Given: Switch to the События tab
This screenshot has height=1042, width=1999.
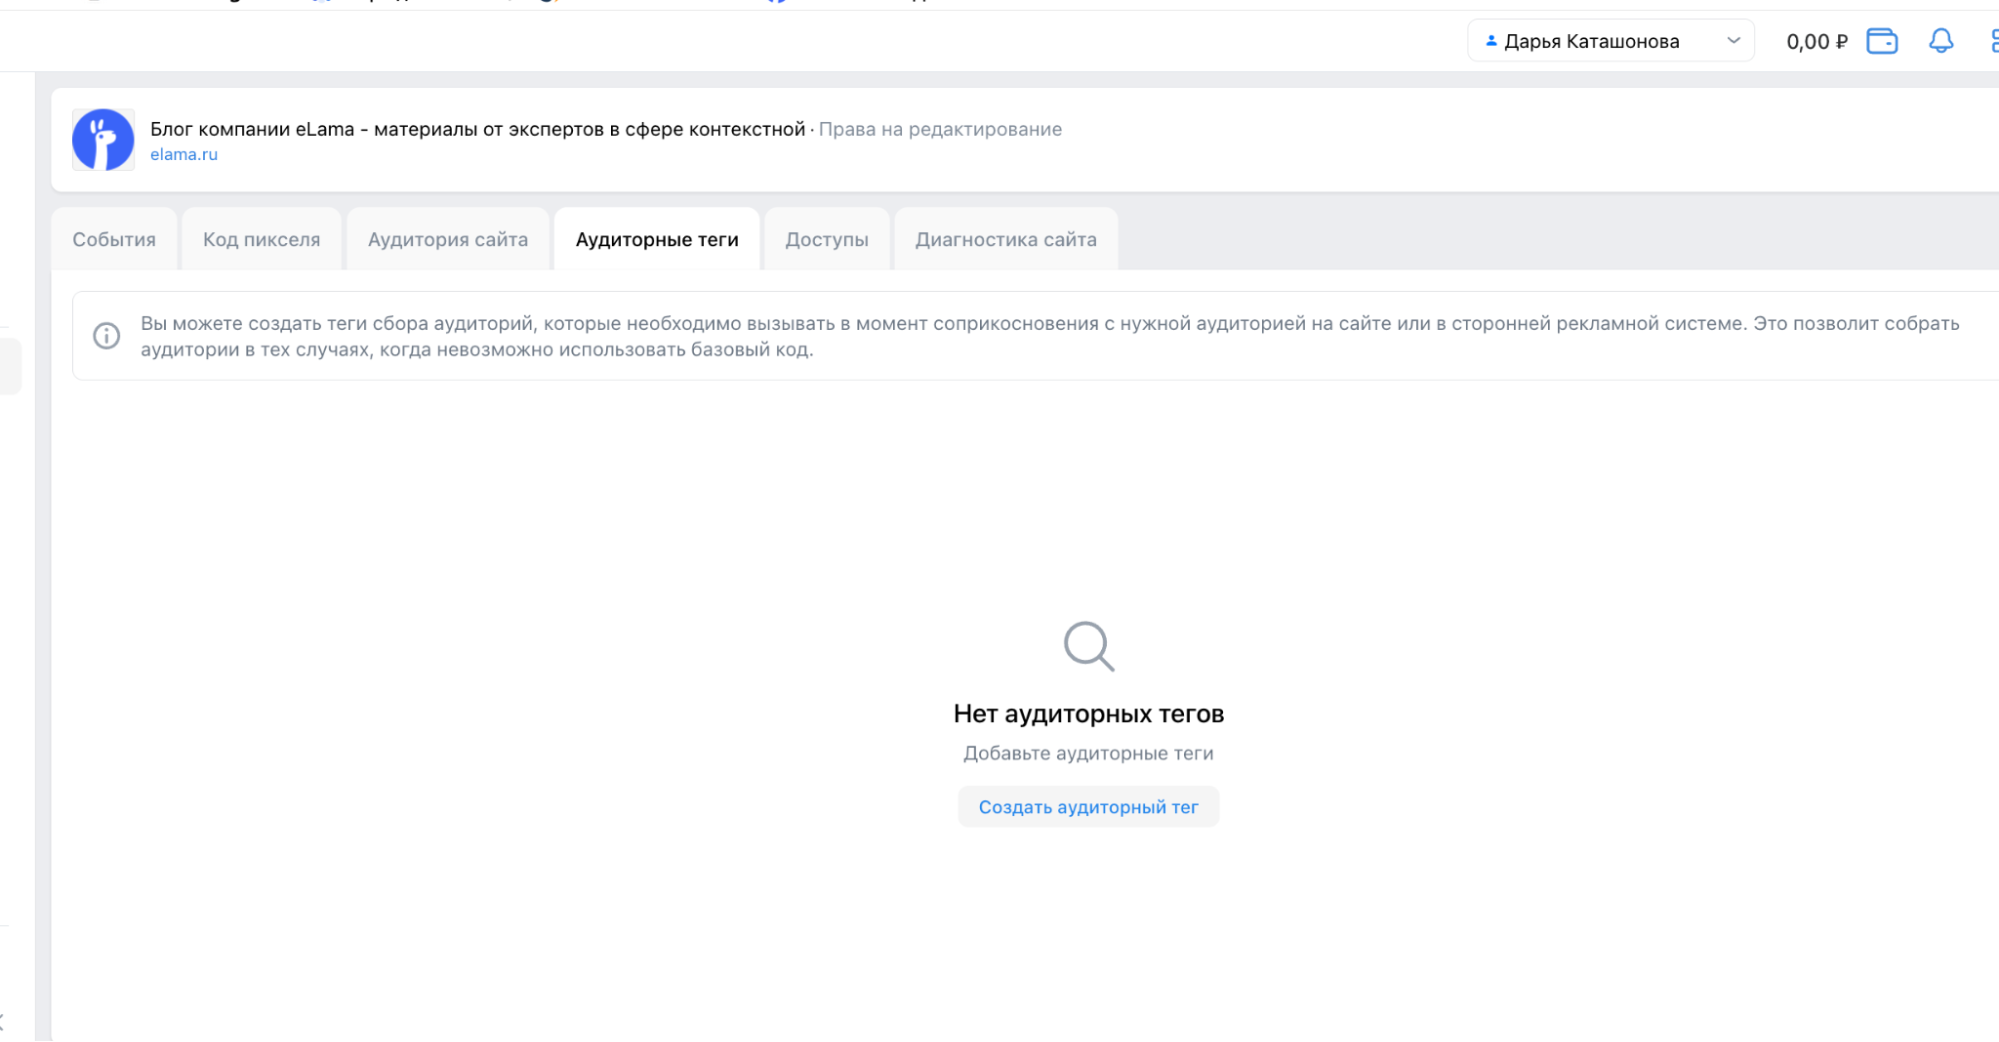Looking at the screenshot, I should click(x=113, y=239).
